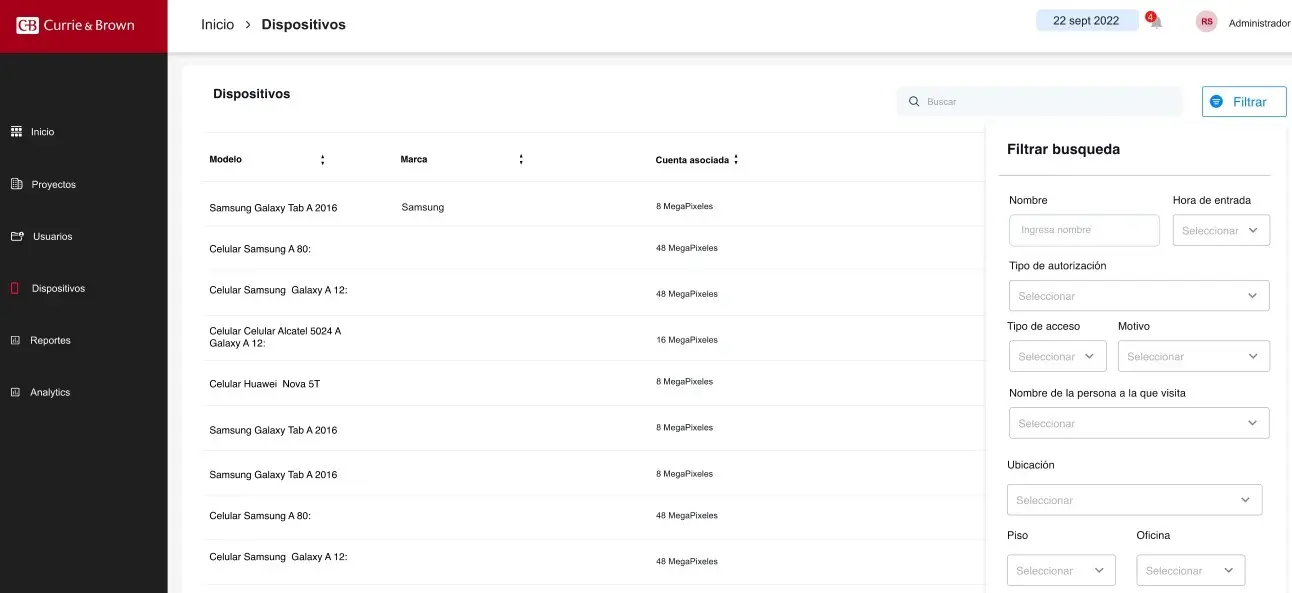Open the Tipo de autorización dropdown
The height and width of the screenshot is (593, 1292).
pos(1139,296)
